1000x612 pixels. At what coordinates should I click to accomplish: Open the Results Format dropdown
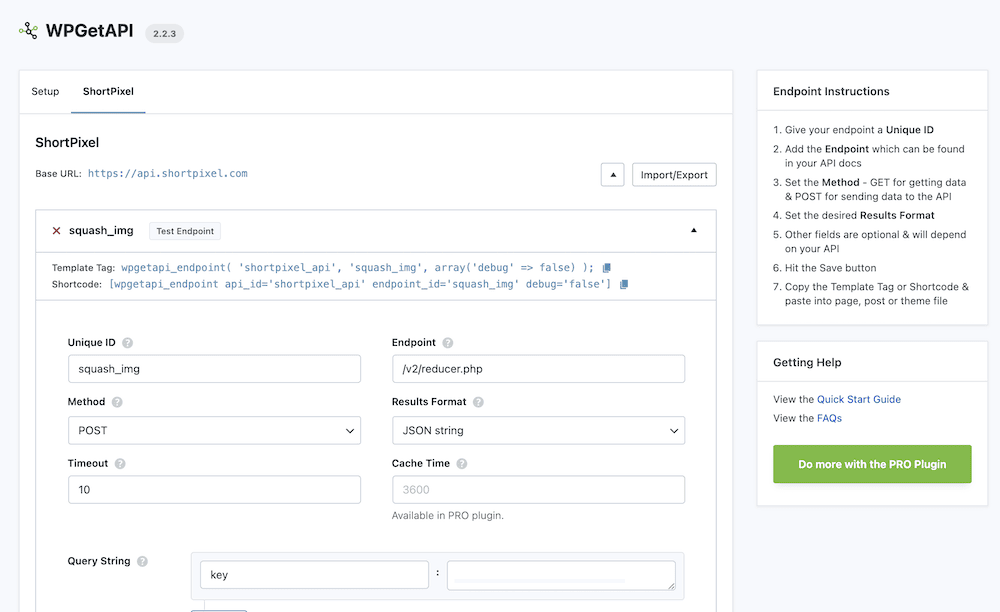point(537,430)
